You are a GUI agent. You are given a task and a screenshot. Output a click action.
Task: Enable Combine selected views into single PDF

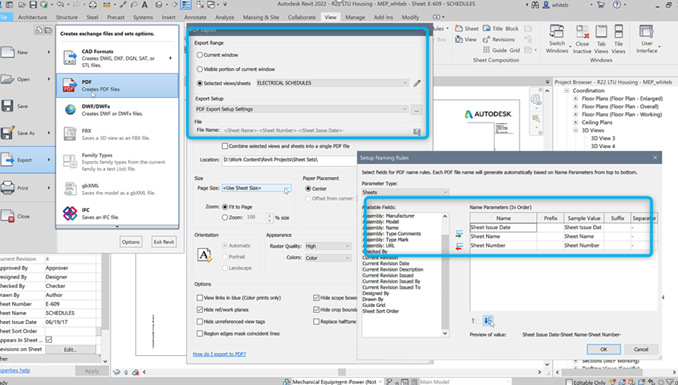click(x=225, y=146)
